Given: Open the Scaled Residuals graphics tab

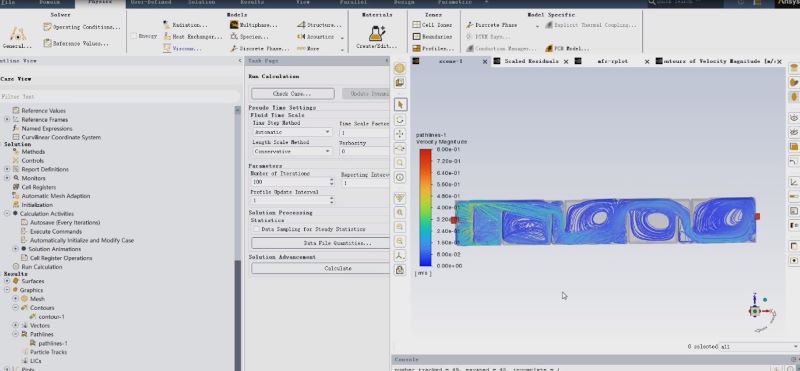Looking at the screenshot, I should (x=531, y=61).
